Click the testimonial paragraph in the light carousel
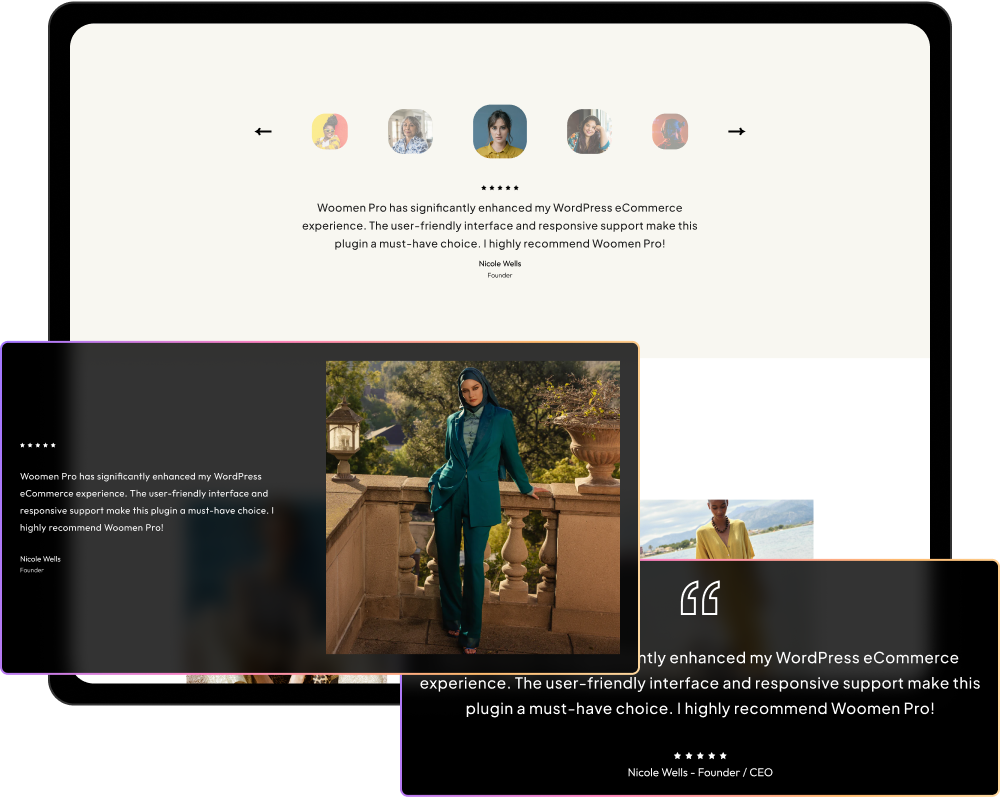The image size is (1000, 797). [500, 226]
